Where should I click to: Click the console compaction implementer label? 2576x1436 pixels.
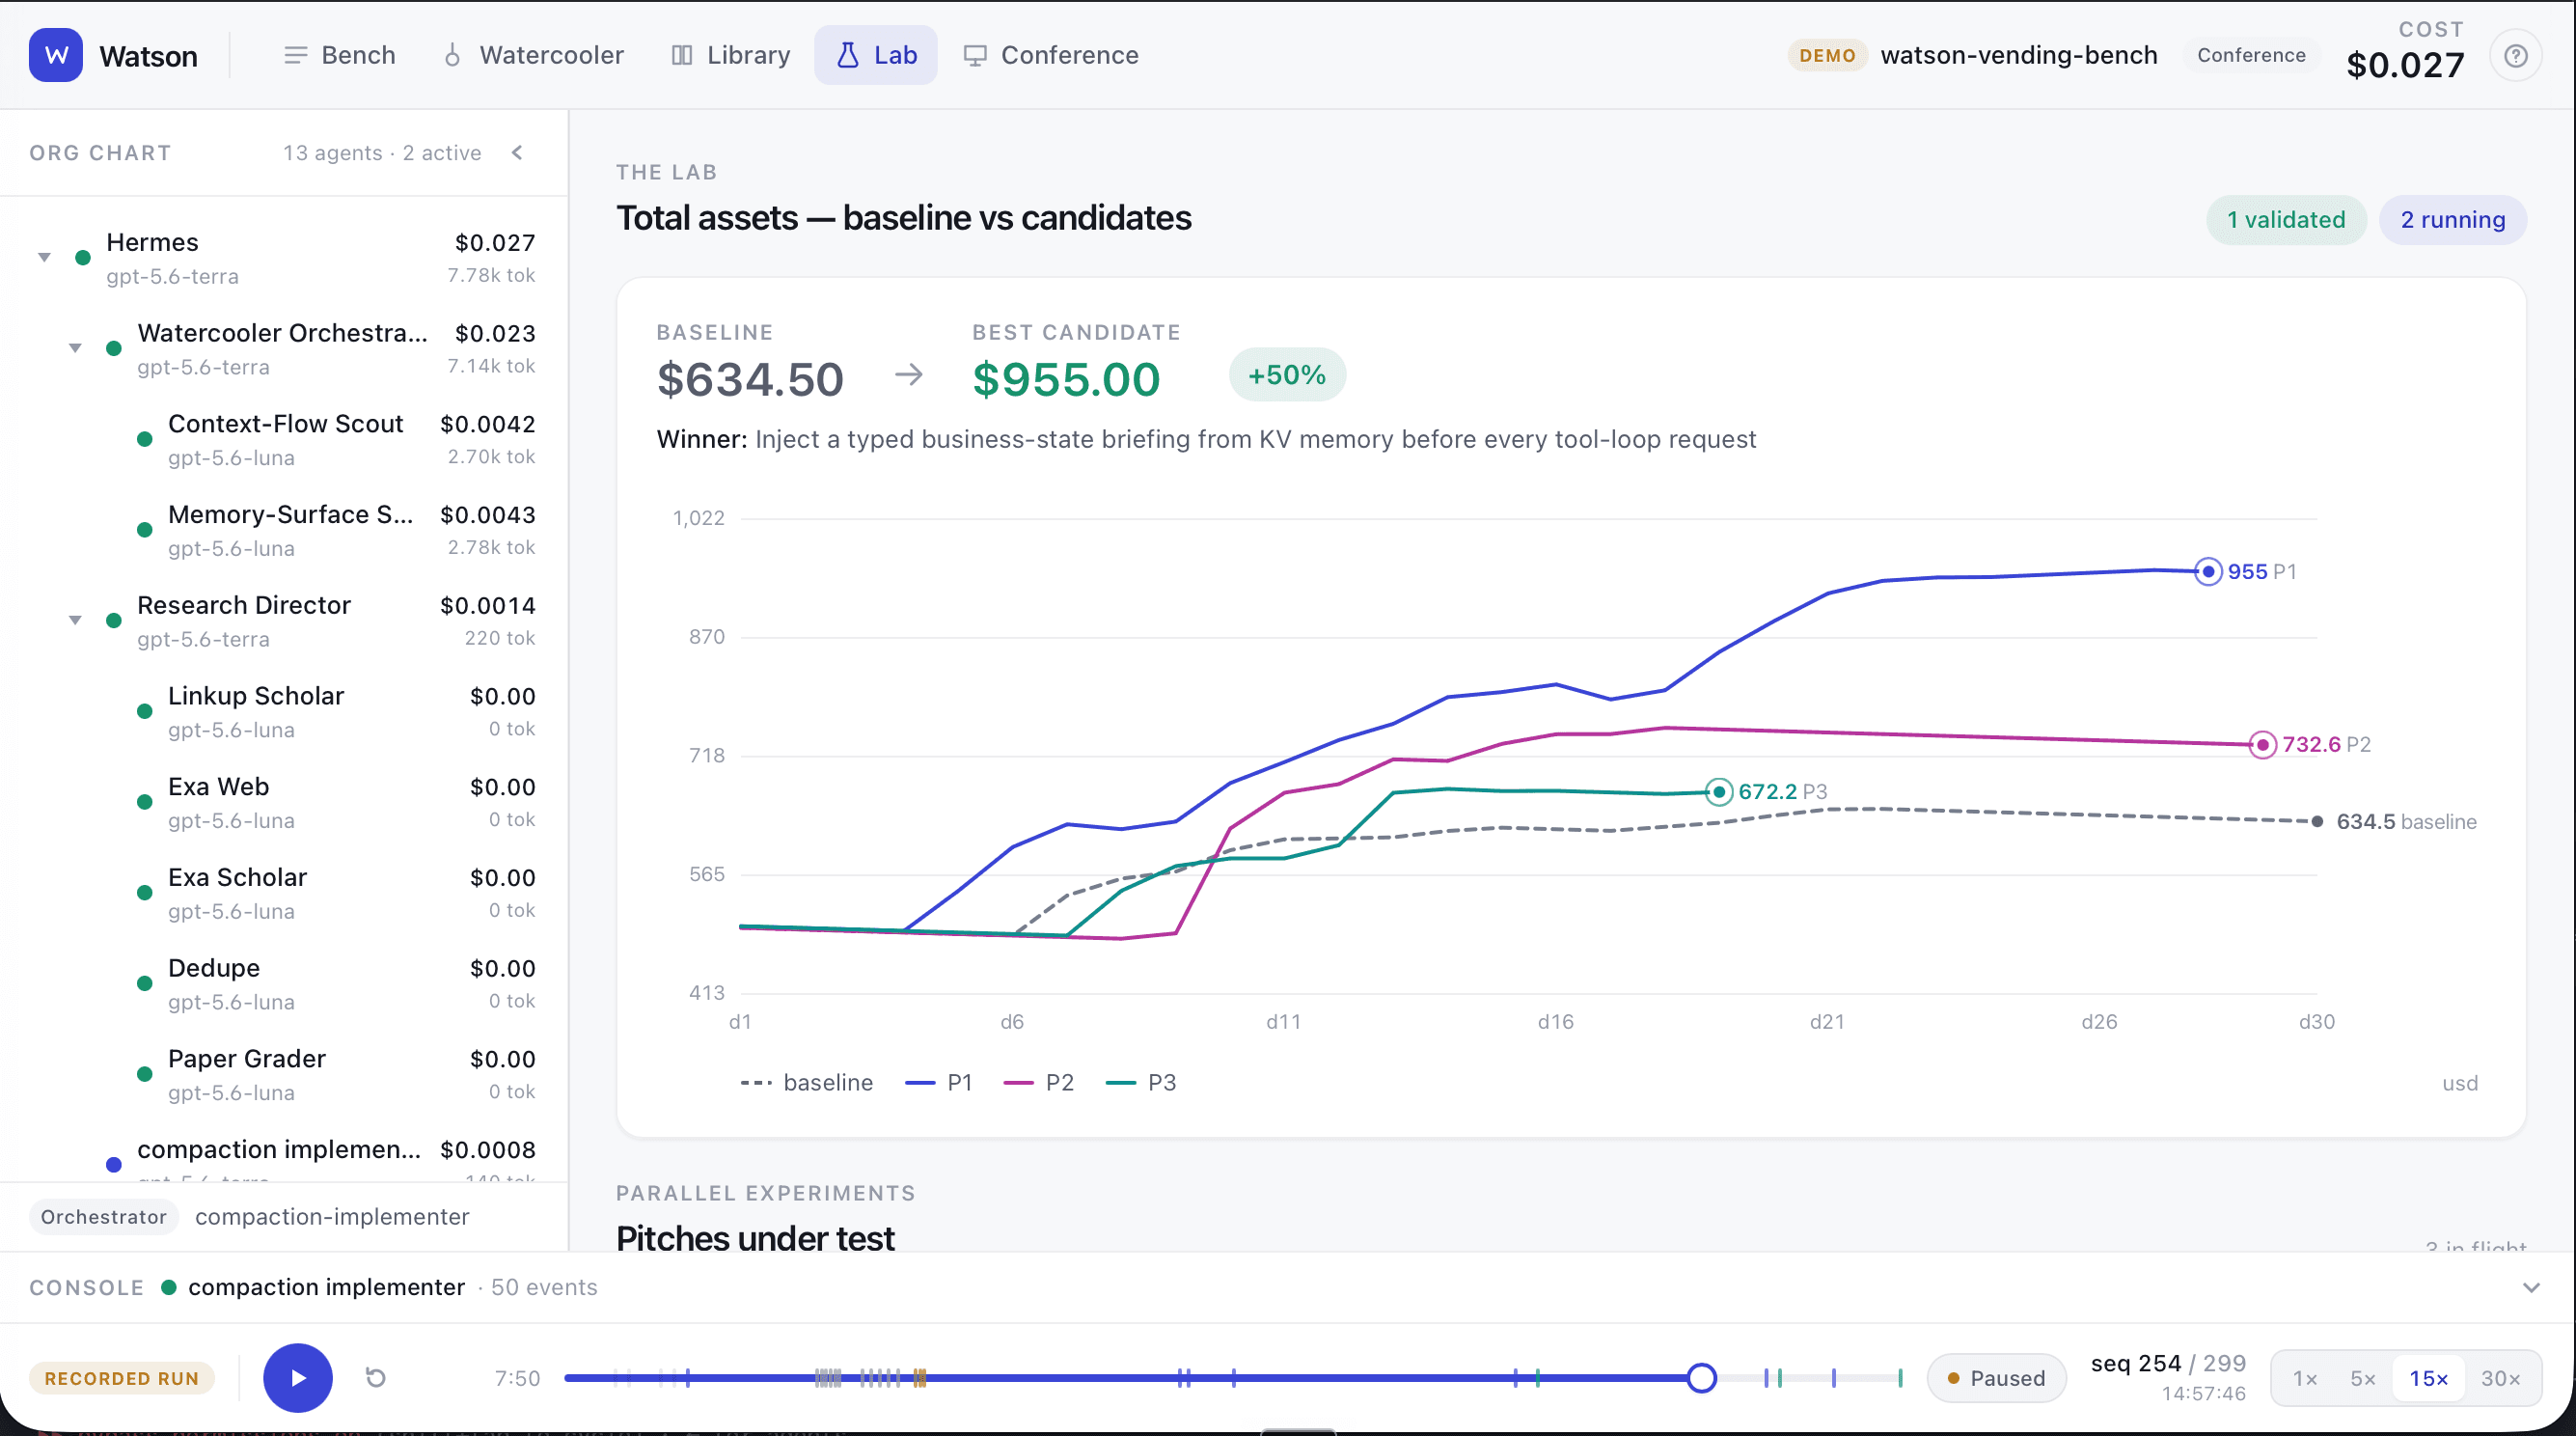coord(326,1287)
